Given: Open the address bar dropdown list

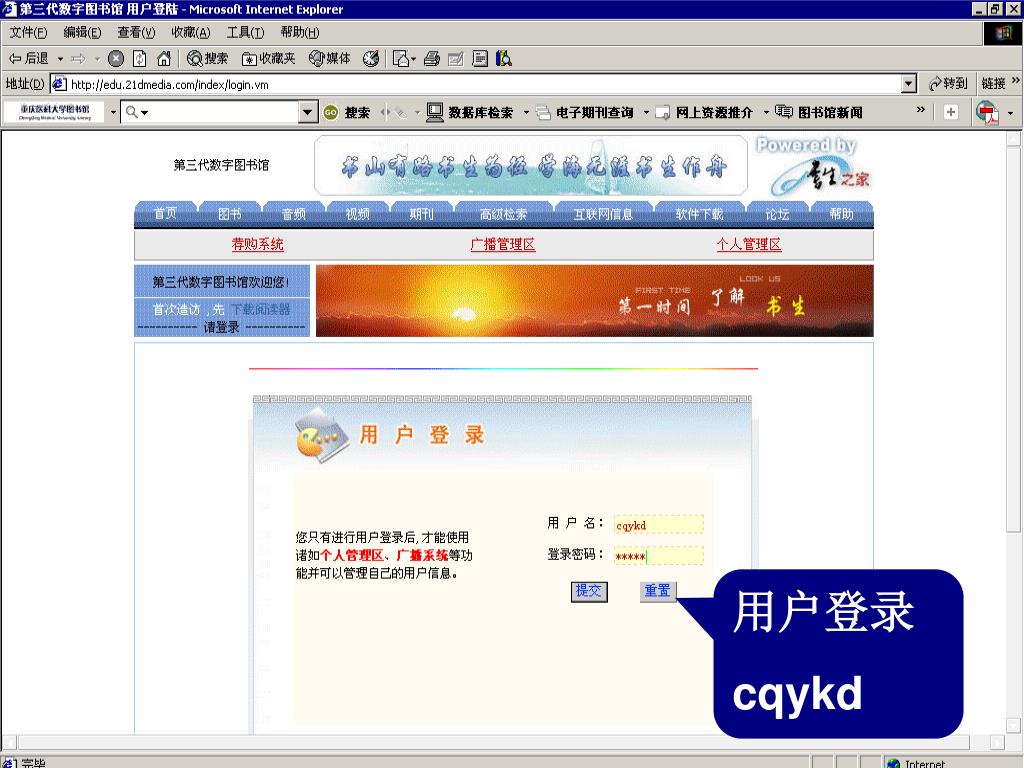Looking at the screenshot, I should point(908,84).
